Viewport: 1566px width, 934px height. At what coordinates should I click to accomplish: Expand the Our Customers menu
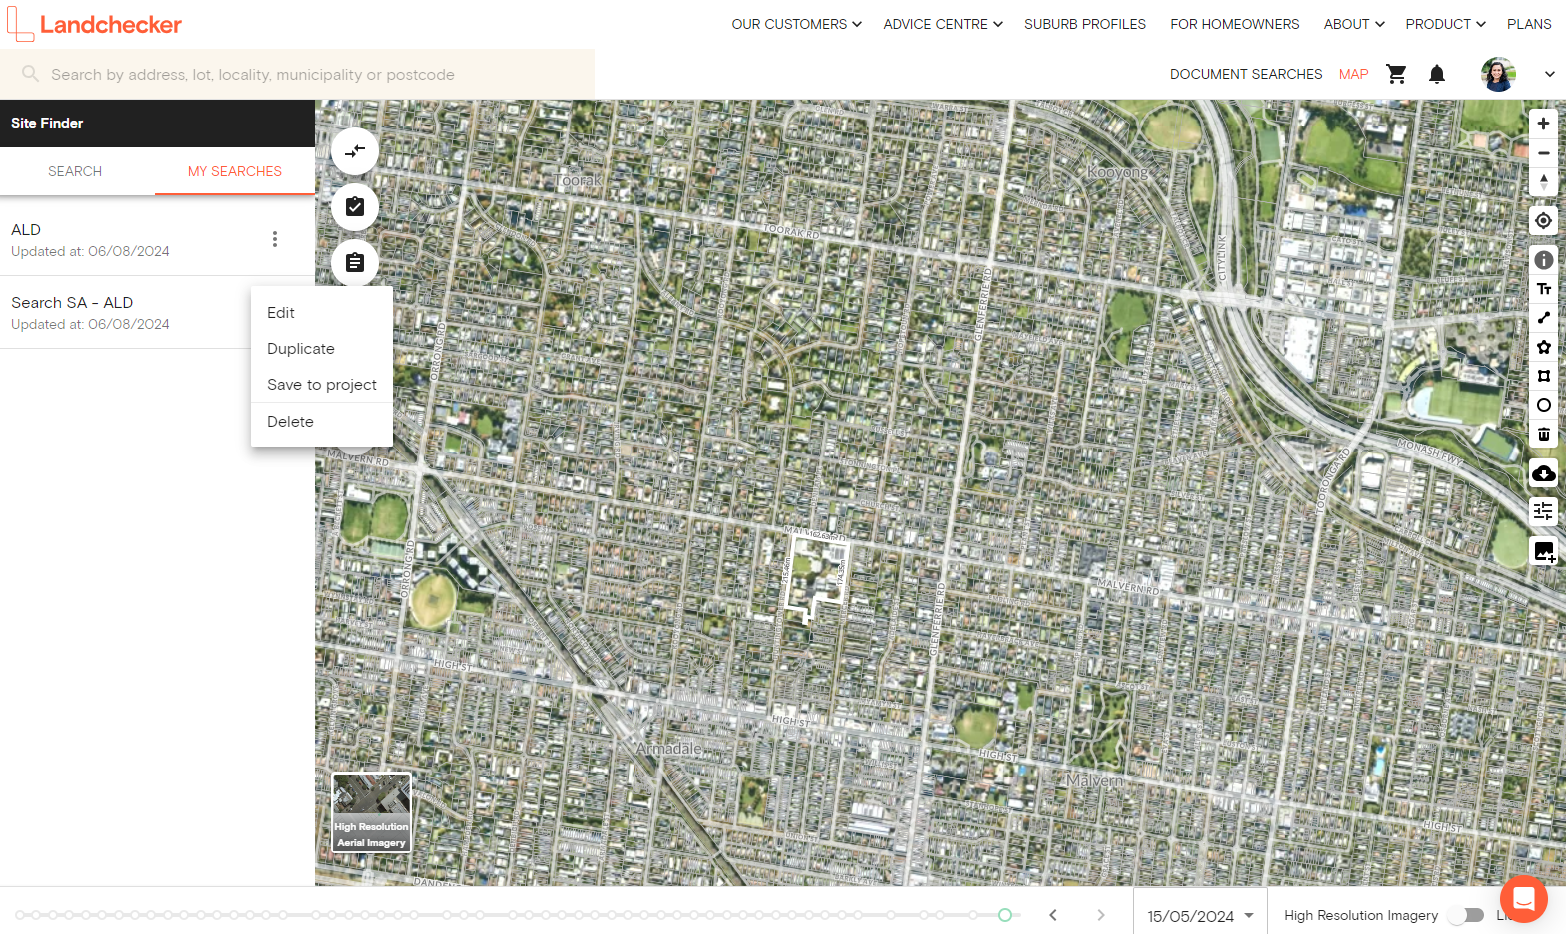coord(796,24)
